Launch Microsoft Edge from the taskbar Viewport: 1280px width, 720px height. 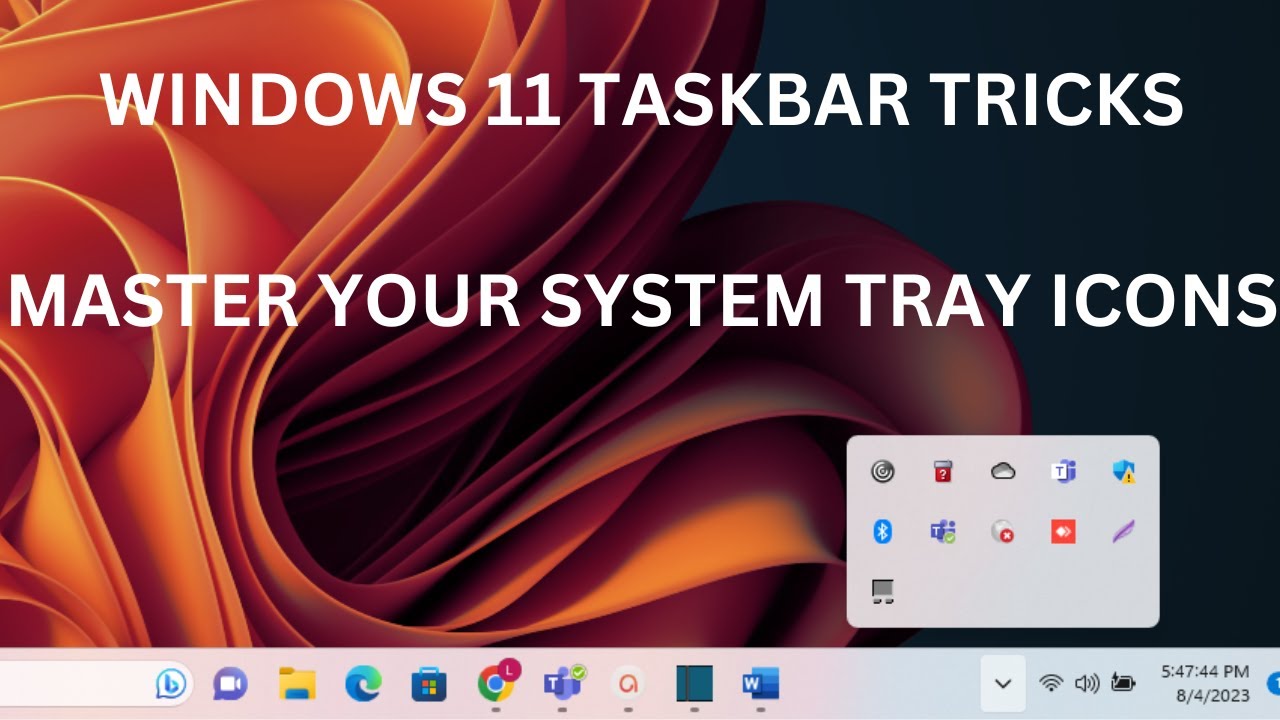click(363, 684)
